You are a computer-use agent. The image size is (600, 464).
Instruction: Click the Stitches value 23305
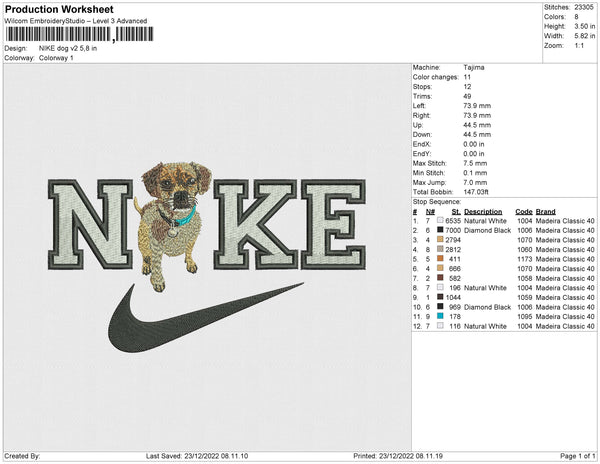584,7
